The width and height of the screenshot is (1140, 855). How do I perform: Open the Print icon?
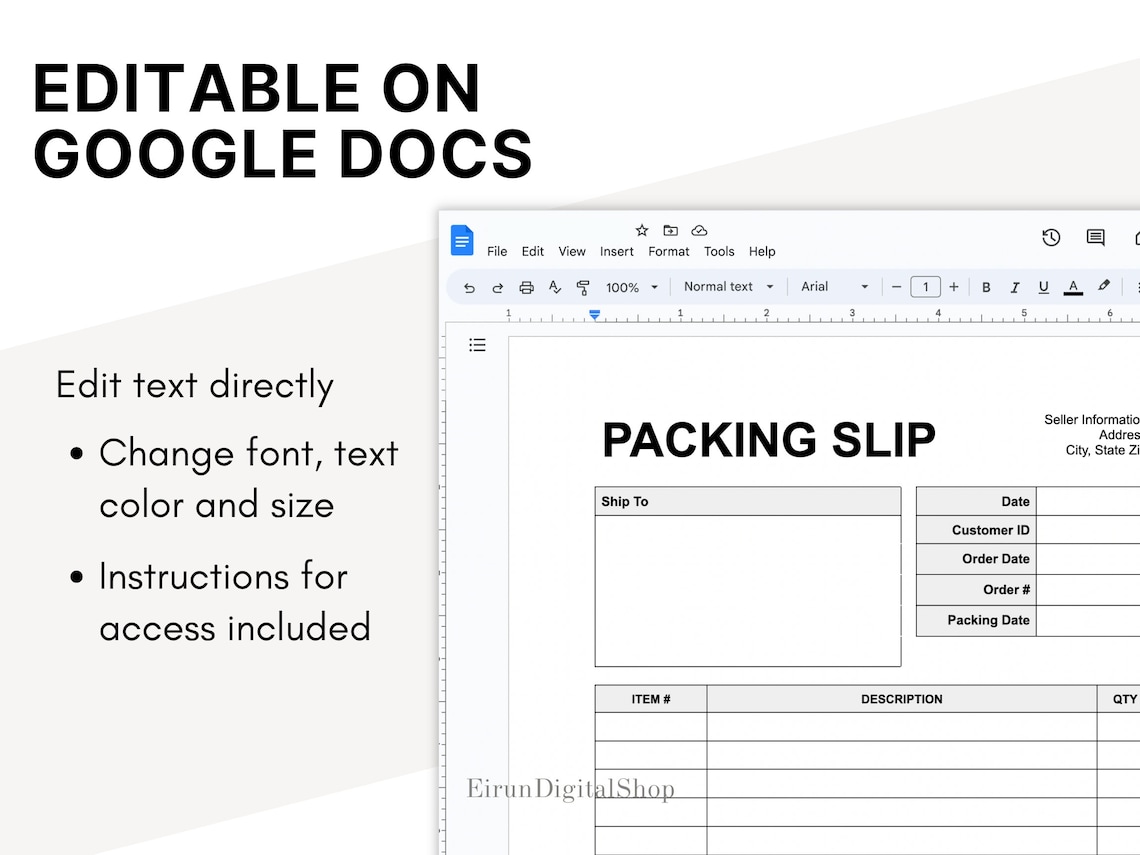click(x=526, y=287)
